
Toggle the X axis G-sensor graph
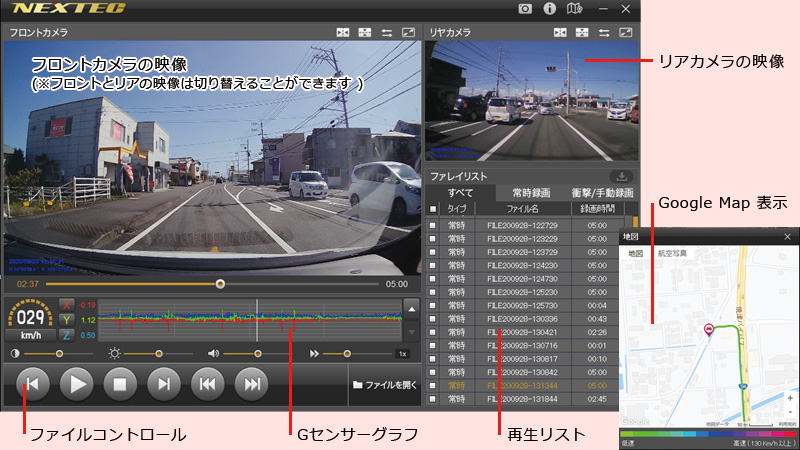tap(67, 304)
